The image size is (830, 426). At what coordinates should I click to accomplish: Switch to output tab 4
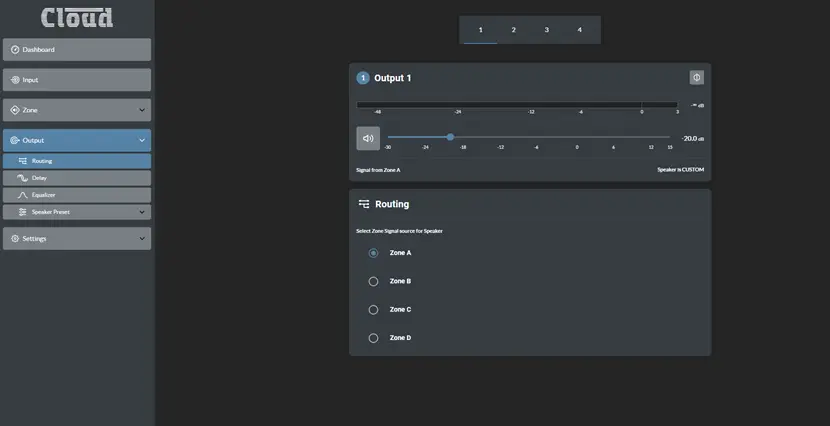point(580,30)
